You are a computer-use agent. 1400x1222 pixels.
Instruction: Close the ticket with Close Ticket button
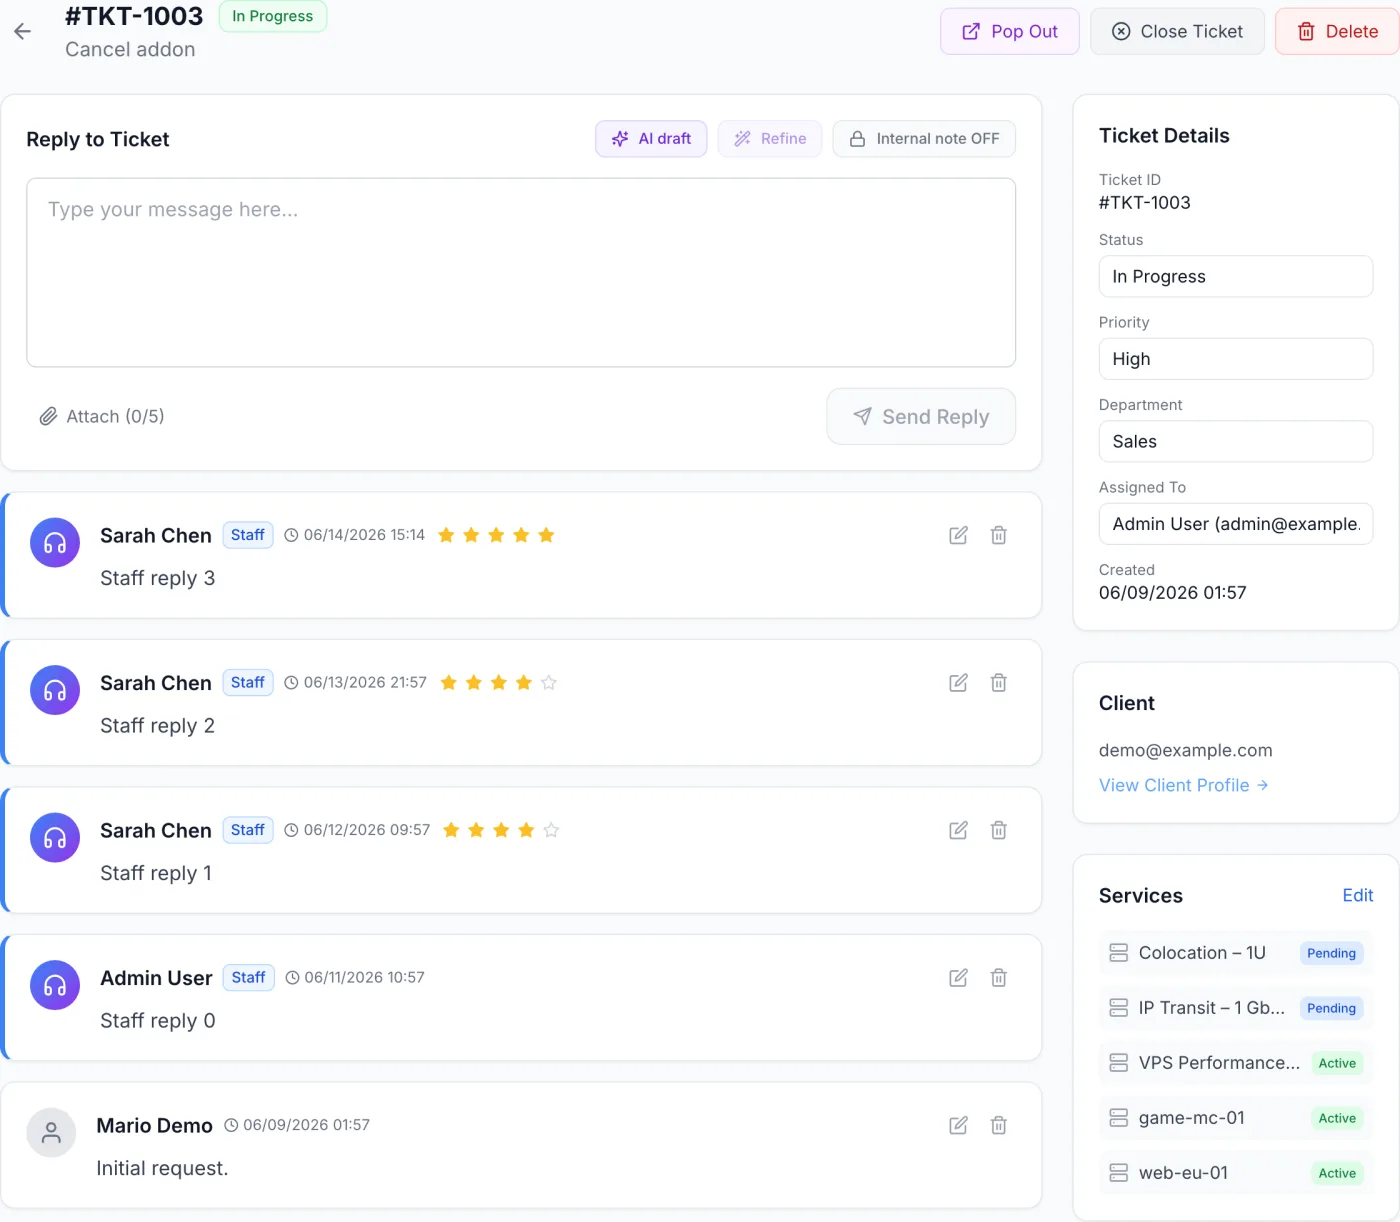[1177, 31]
